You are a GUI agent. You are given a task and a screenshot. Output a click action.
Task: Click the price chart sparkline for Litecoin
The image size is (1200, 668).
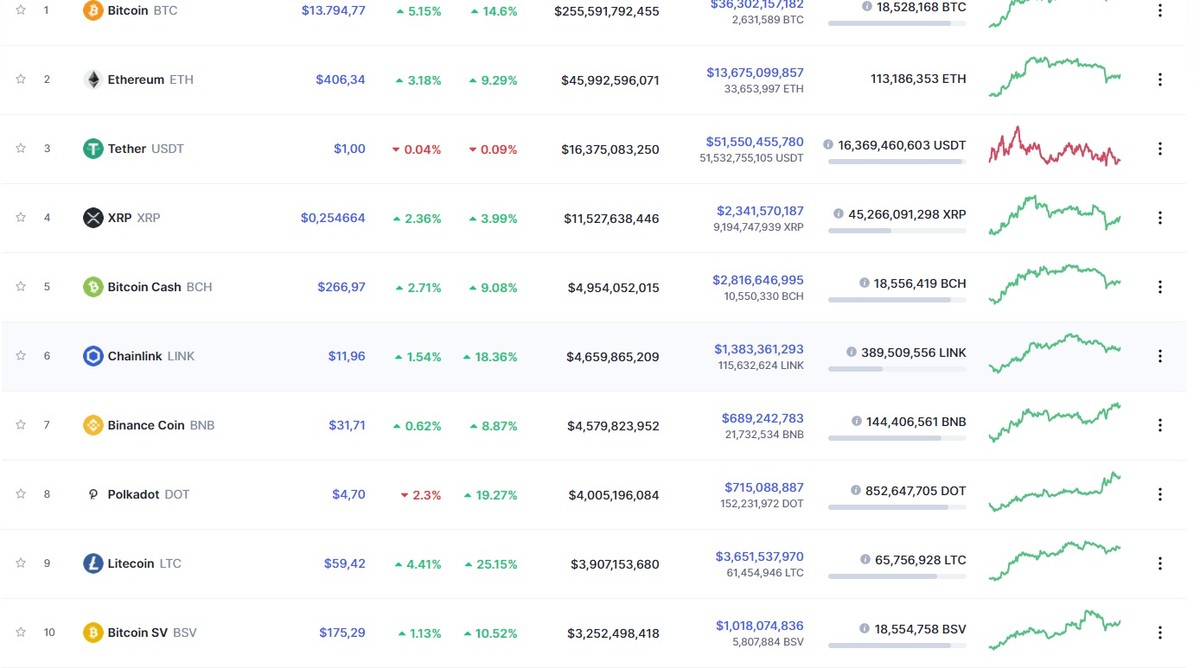1054,560
